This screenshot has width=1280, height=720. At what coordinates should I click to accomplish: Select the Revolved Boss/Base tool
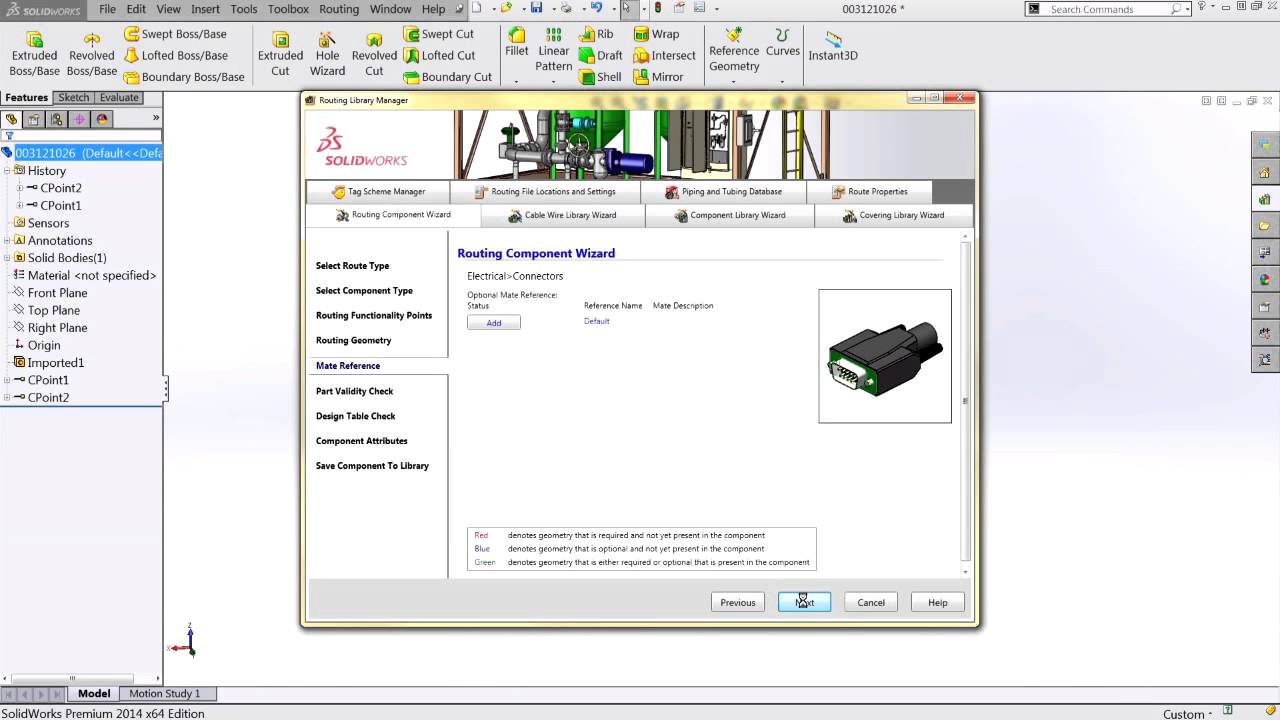[92, 54]
